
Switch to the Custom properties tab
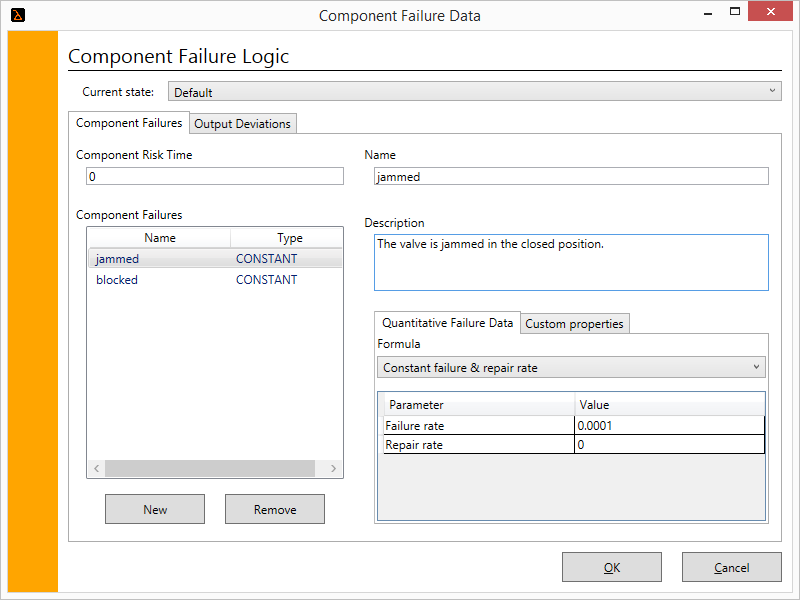(x=574, y=324)
